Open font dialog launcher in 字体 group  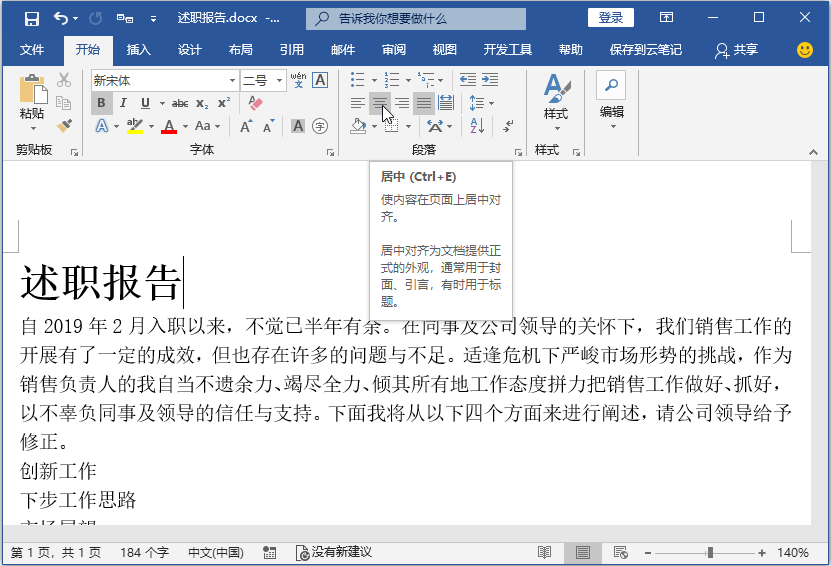click(x=330, y=153)
